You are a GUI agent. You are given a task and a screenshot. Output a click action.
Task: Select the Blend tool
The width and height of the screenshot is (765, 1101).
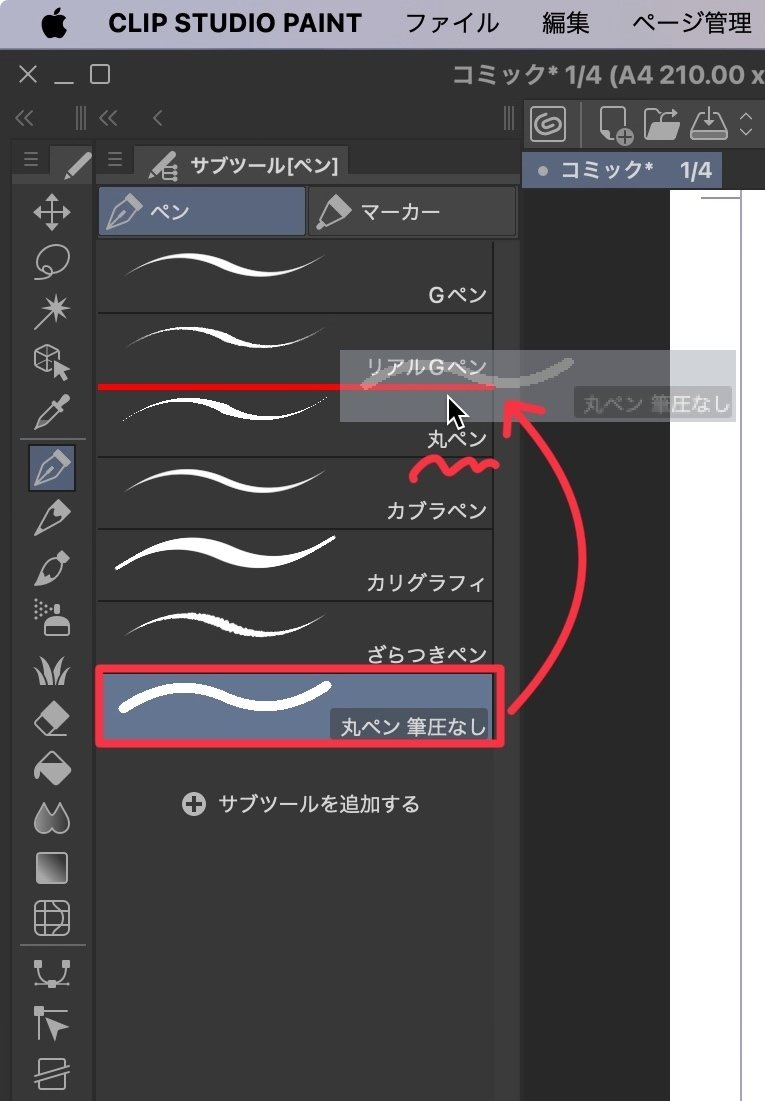coord(52,818)
